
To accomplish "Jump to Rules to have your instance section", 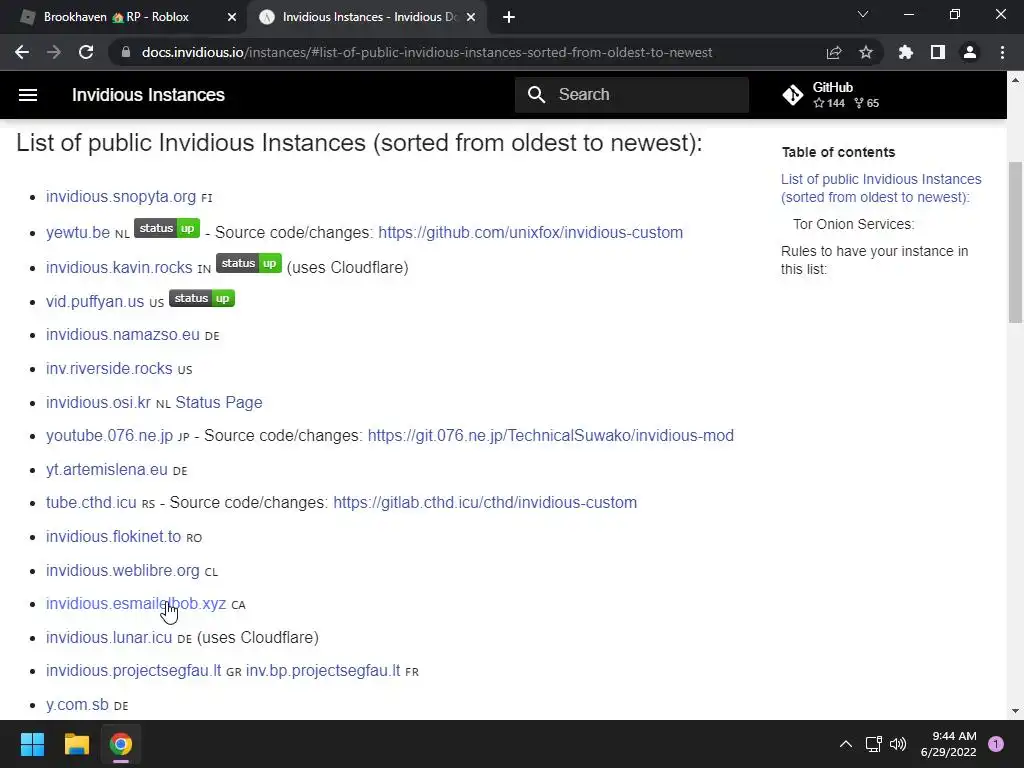I will [x=874, y=260].
